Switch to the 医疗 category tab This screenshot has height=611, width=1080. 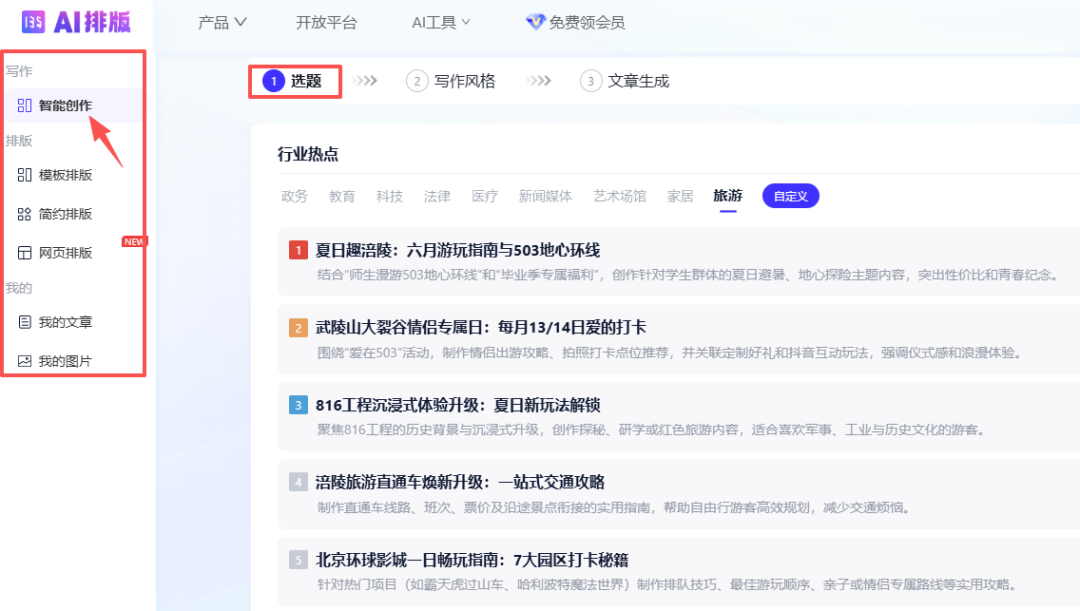pyautogui.click(x=484, y=196)
